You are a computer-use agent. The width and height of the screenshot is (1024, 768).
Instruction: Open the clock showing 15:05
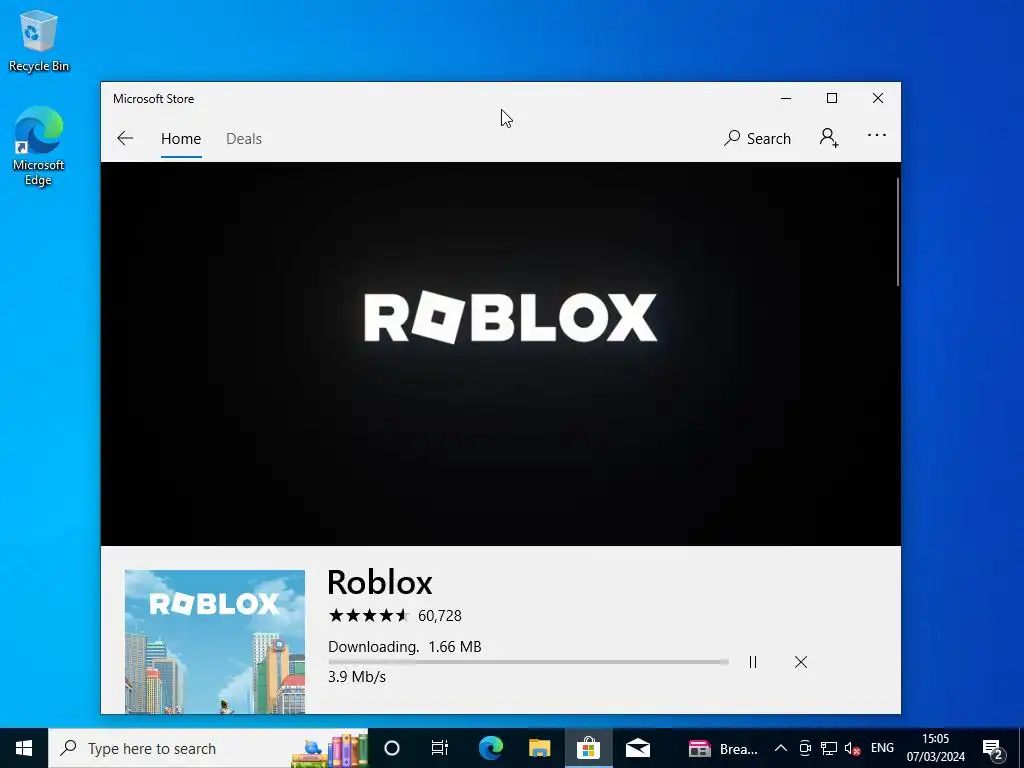coord(935,748)
